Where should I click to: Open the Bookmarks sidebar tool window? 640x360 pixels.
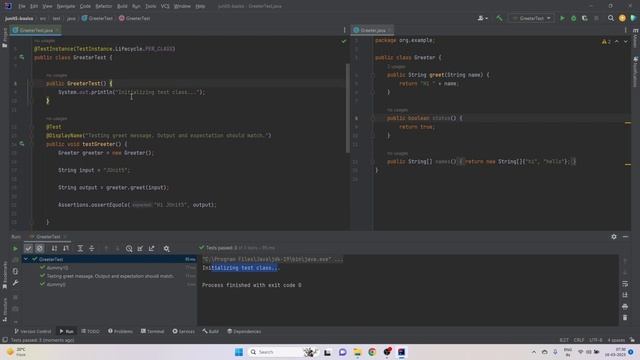pyautogui.click(x=4, y=276)
